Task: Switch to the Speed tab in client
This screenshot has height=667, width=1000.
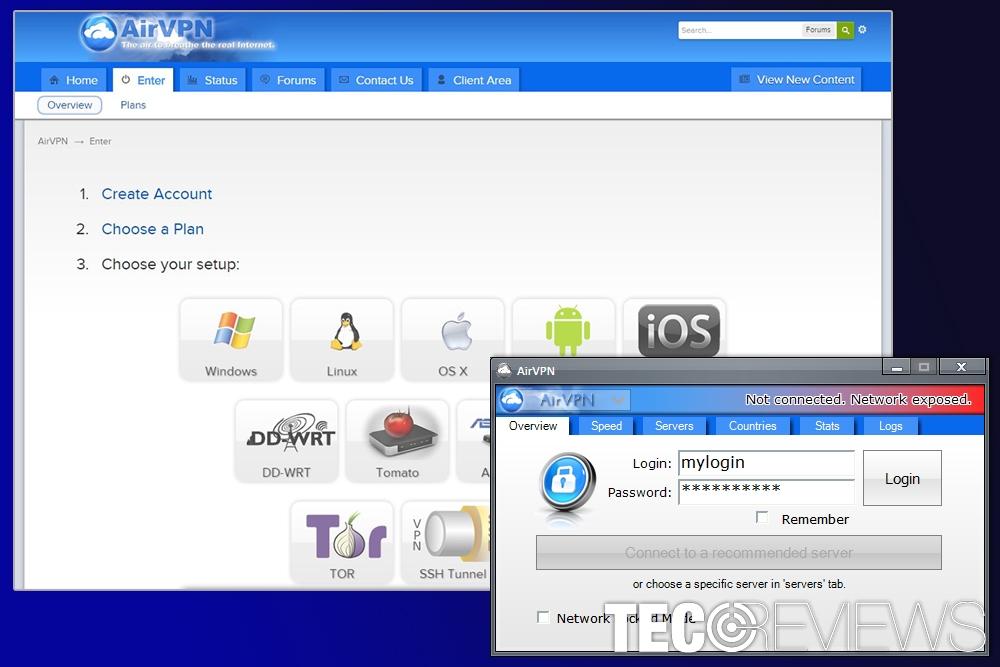Action: click(606, 426)
